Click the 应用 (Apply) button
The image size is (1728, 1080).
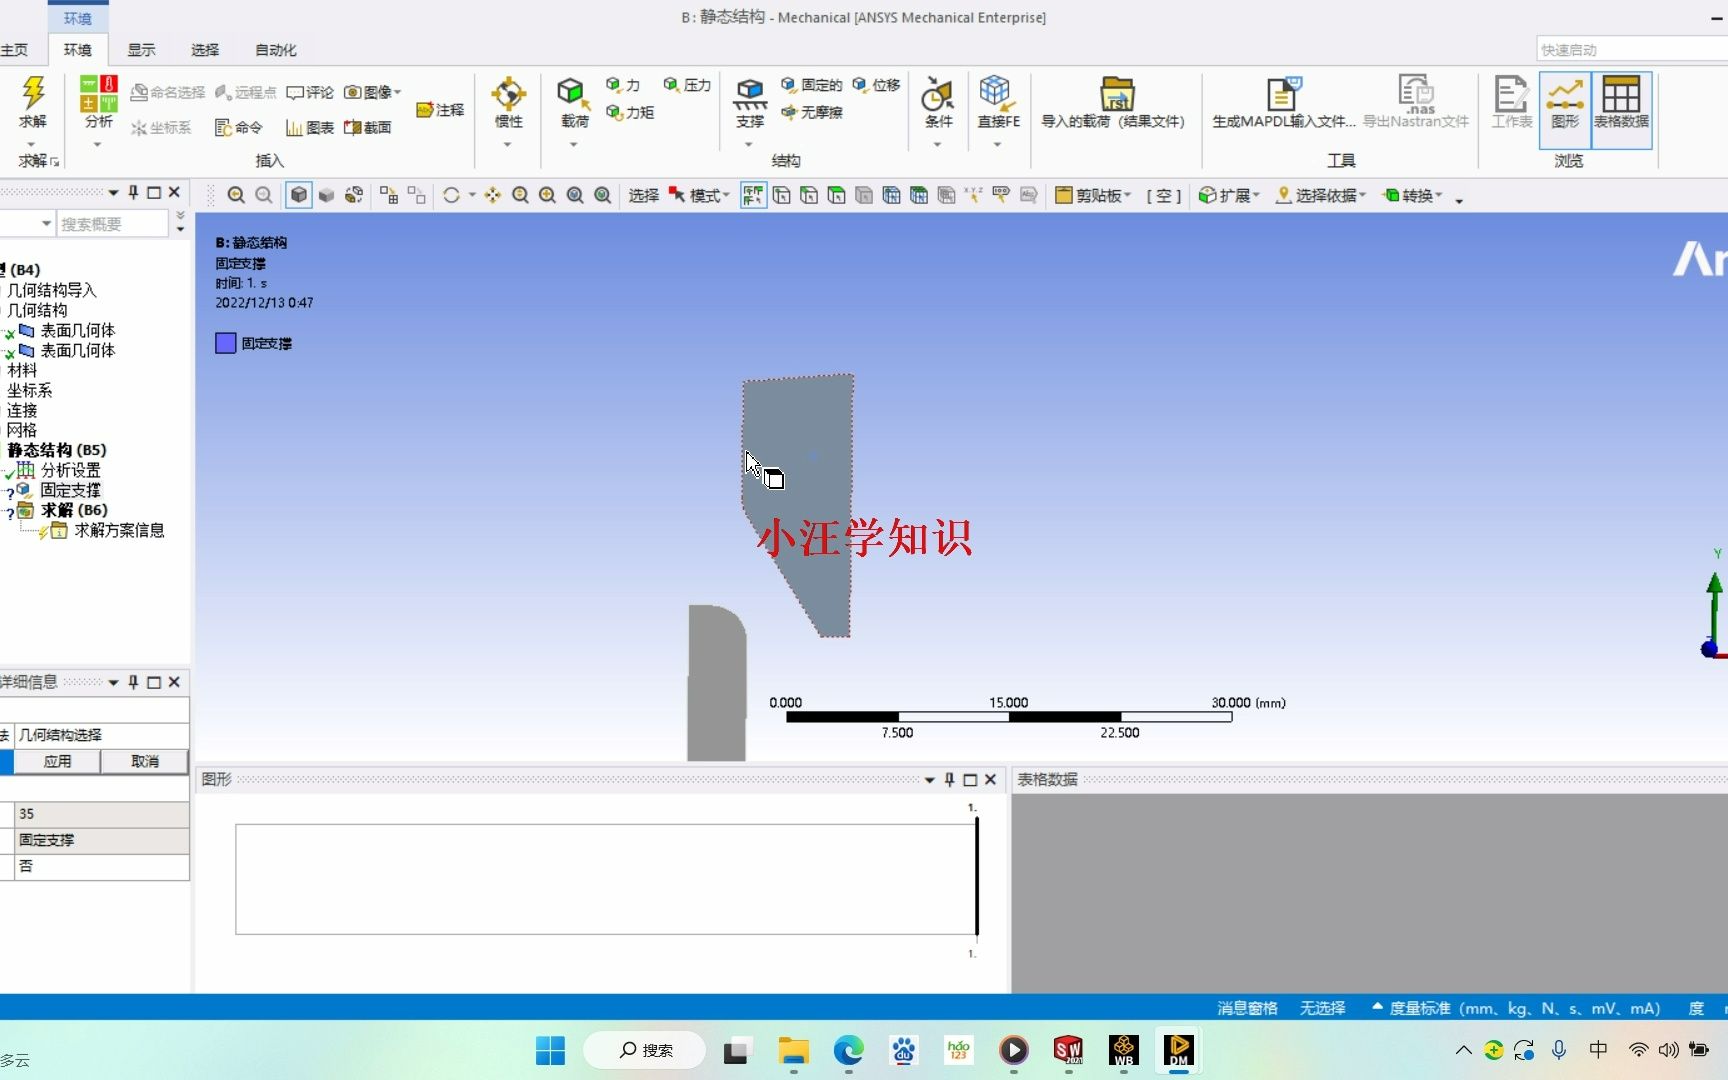coord(58,761)
